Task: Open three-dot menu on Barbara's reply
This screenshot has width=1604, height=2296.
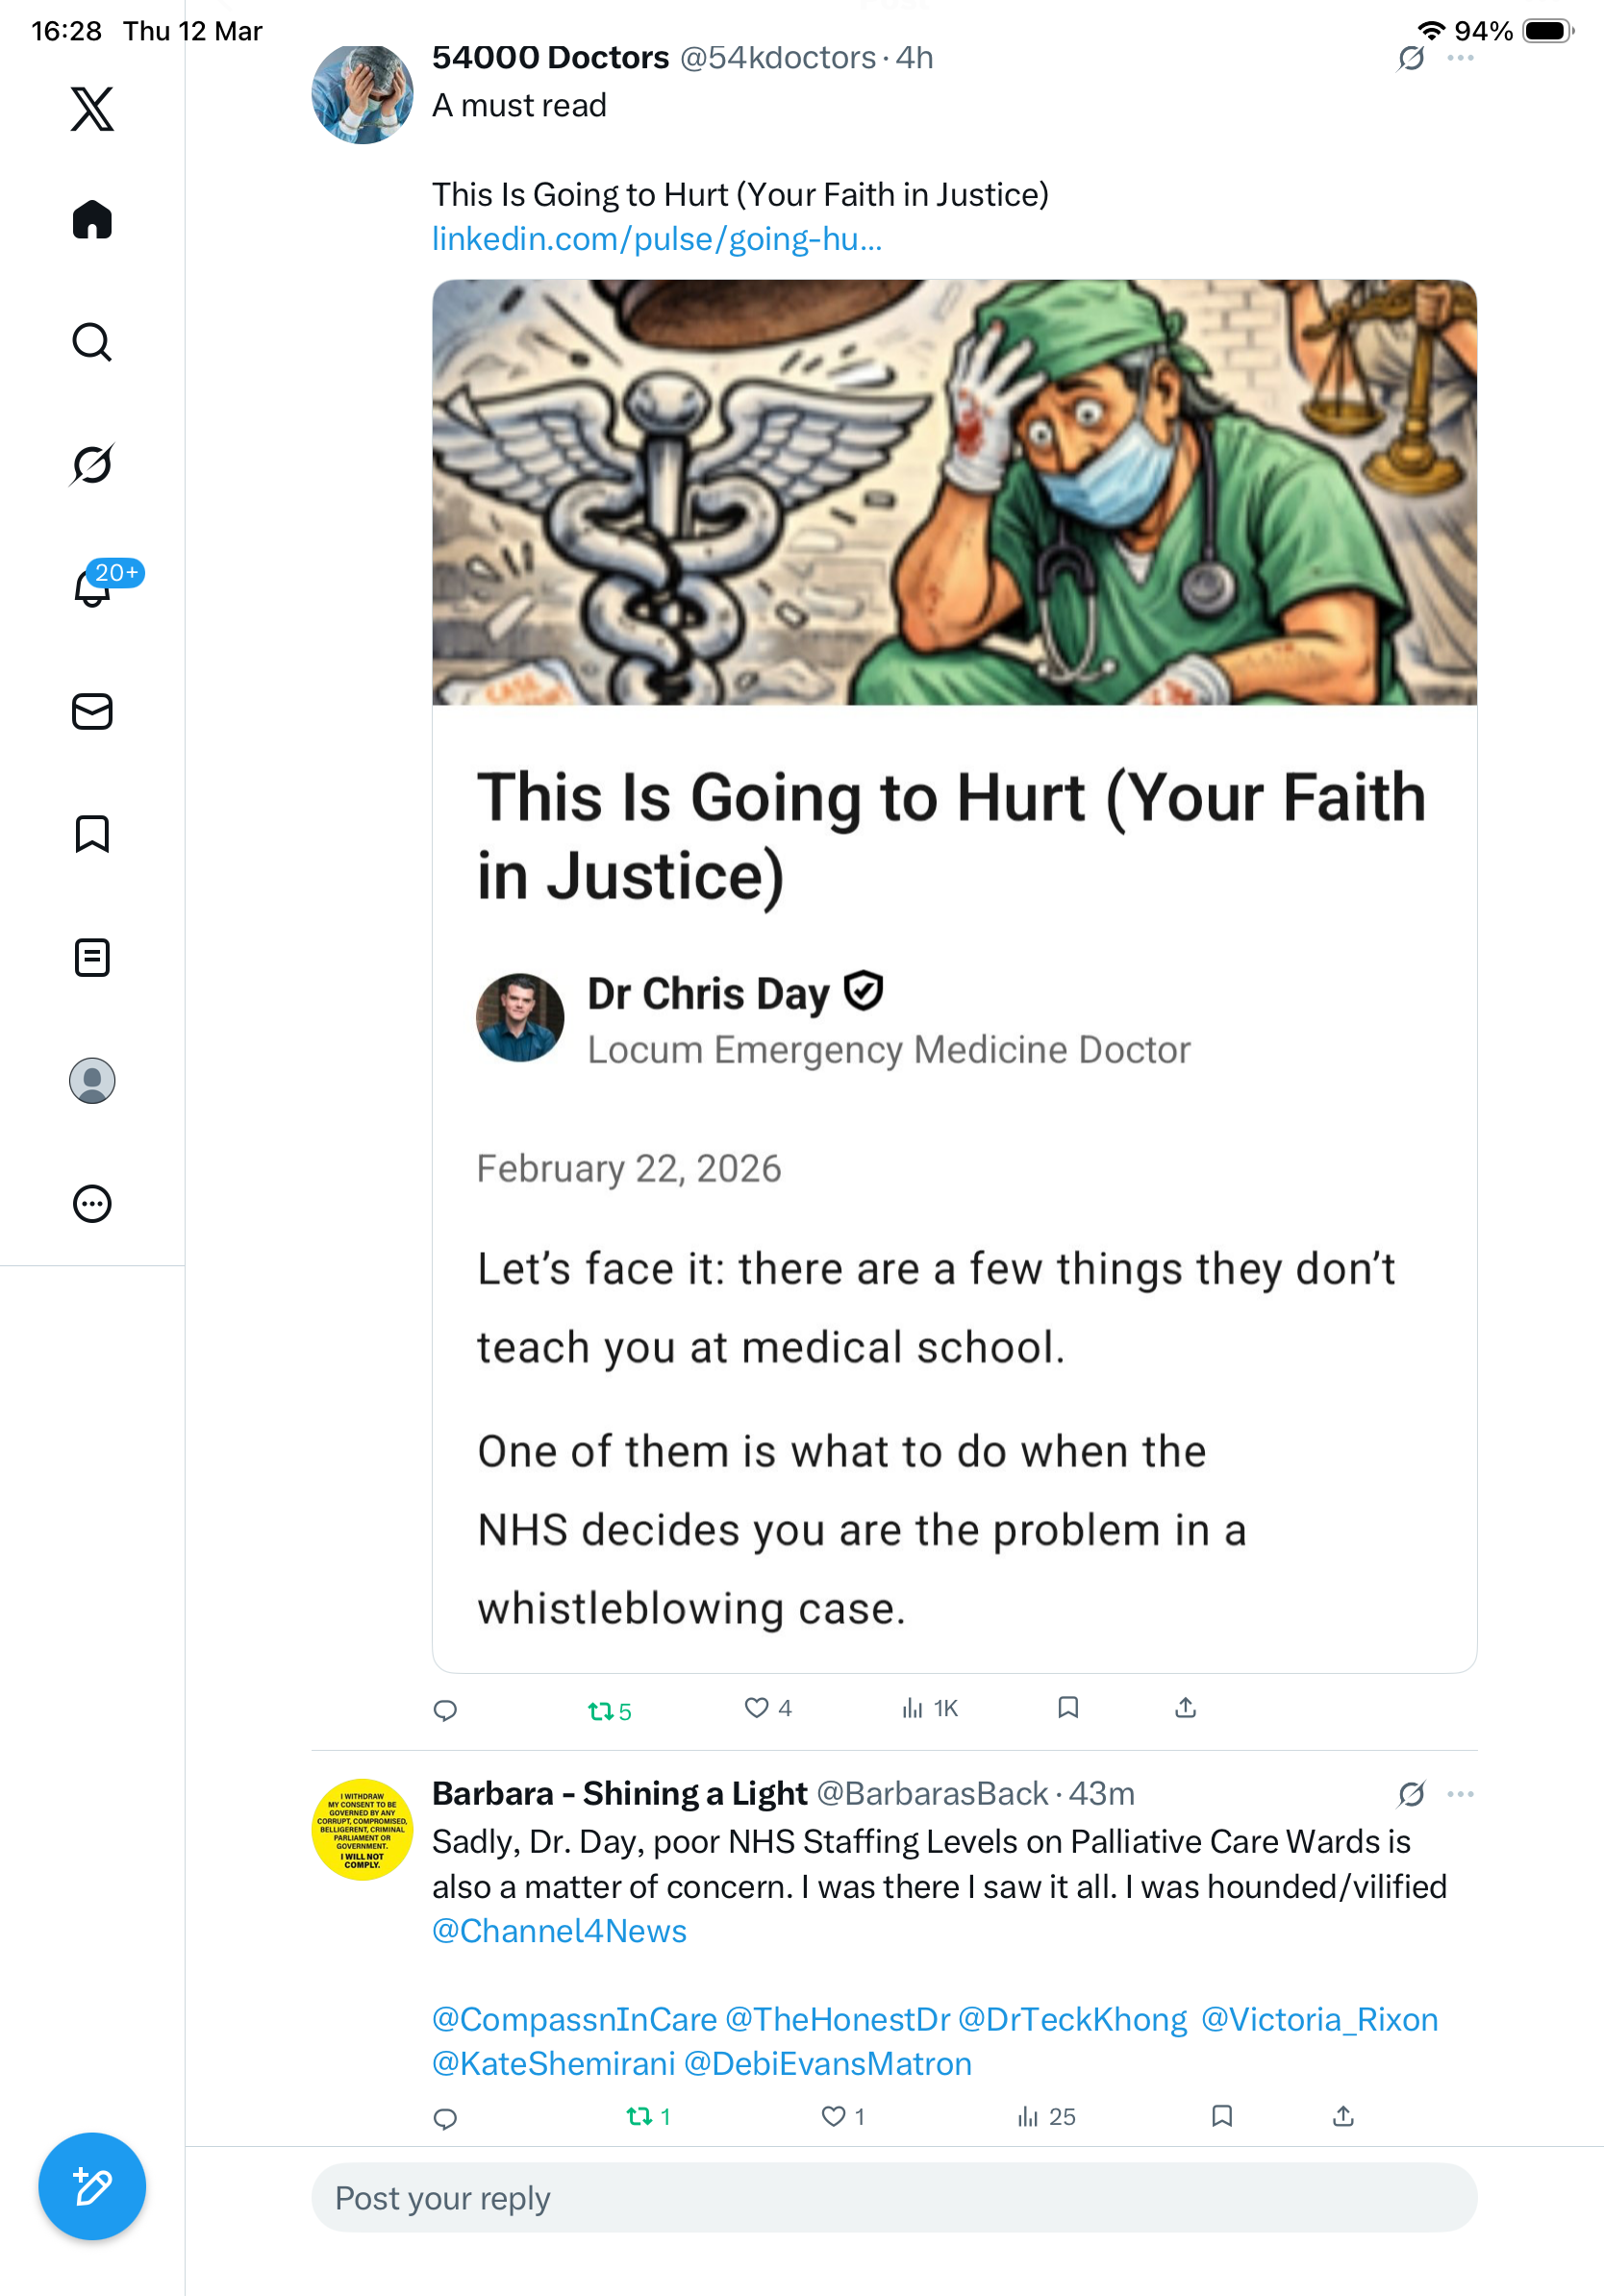Action: [1461, 1794]
